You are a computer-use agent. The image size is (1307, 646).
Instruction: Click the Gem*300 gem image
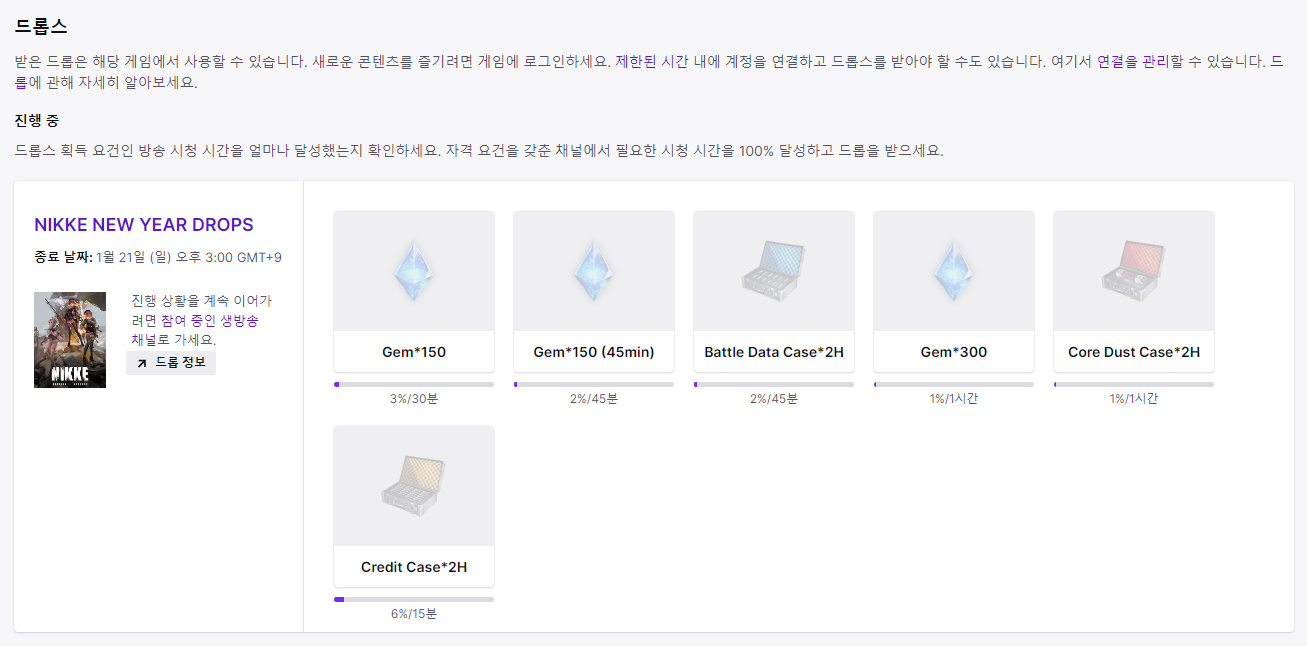954,271
